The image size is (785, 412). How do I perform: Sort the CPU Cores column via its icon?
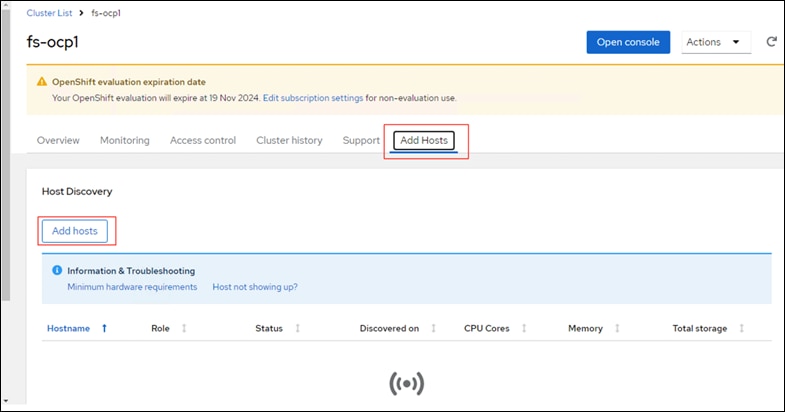coord(524,328)
